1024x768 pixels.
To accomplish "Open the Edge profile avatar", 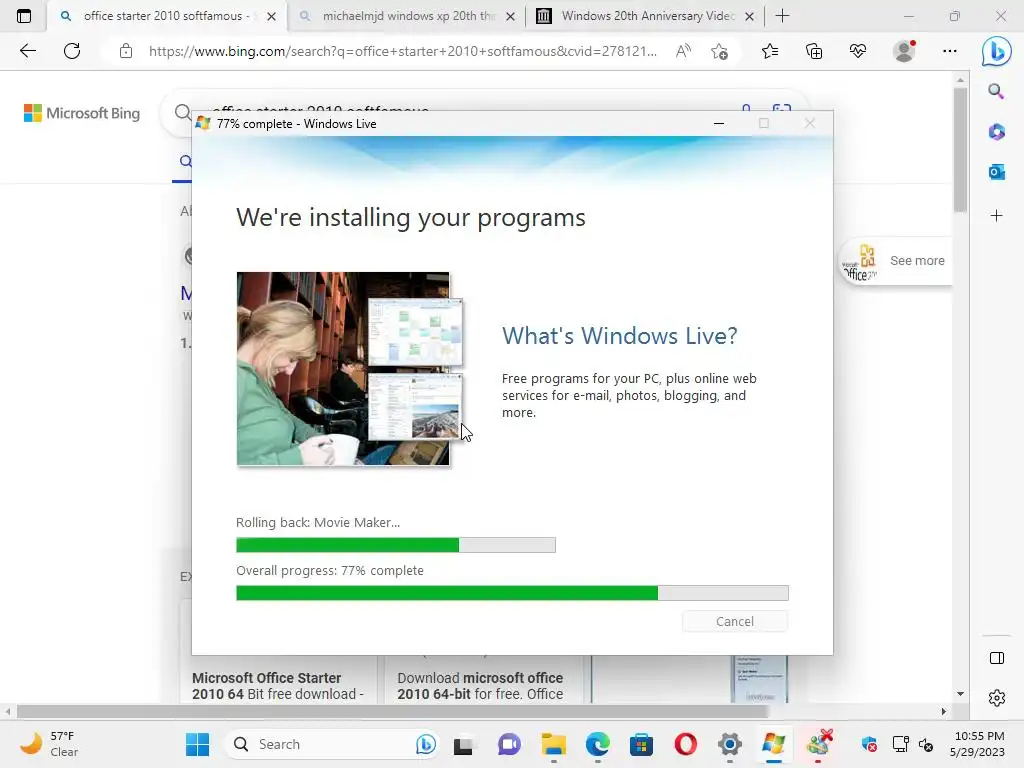I will tap(904, 51).
